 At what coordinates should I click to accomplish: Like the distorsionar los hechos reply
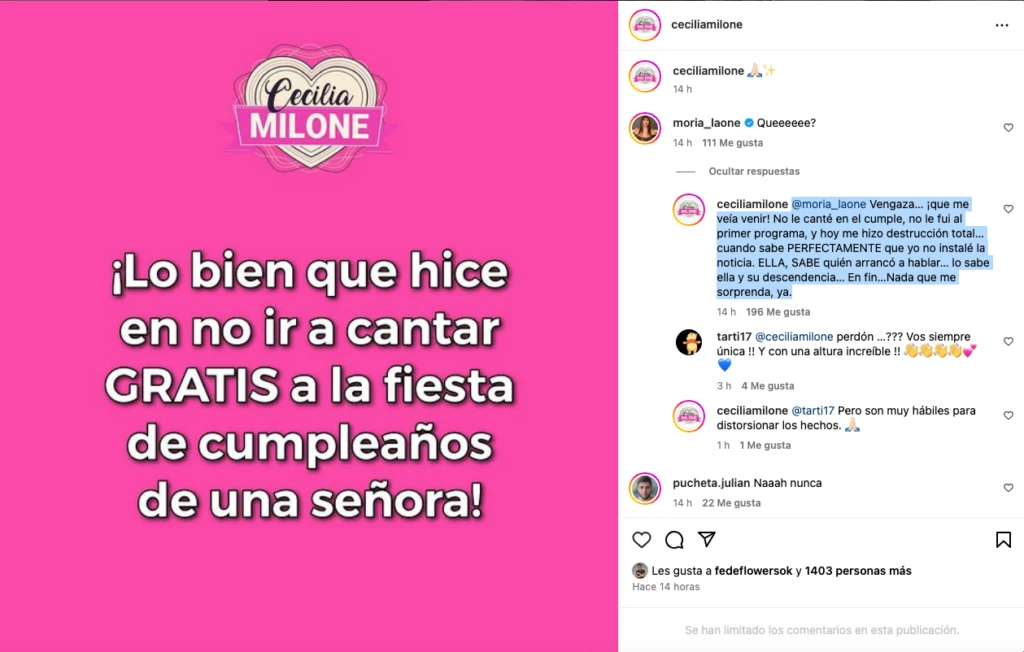click(1008, 416)
